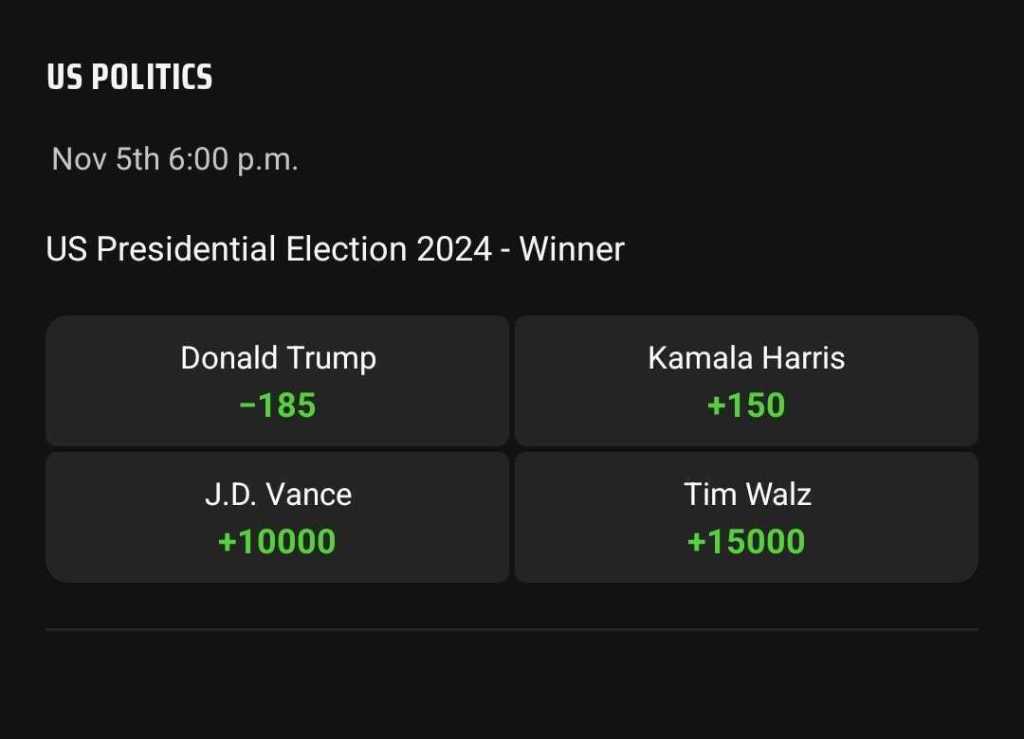1024x739 pixels.
Task: Pick the Tim Walz outcome card
Action: (x=746, y=517)
